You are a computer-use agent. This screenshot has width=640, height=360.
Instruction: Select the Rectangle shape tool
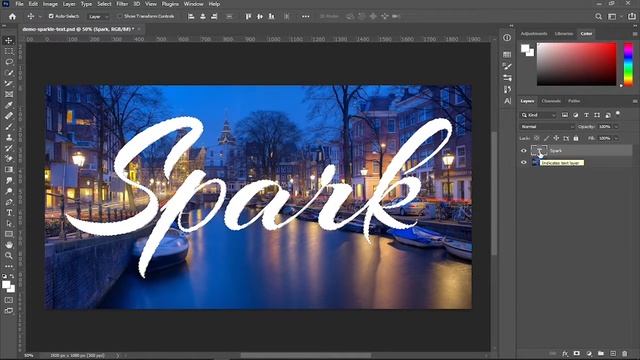coord(9,234)
